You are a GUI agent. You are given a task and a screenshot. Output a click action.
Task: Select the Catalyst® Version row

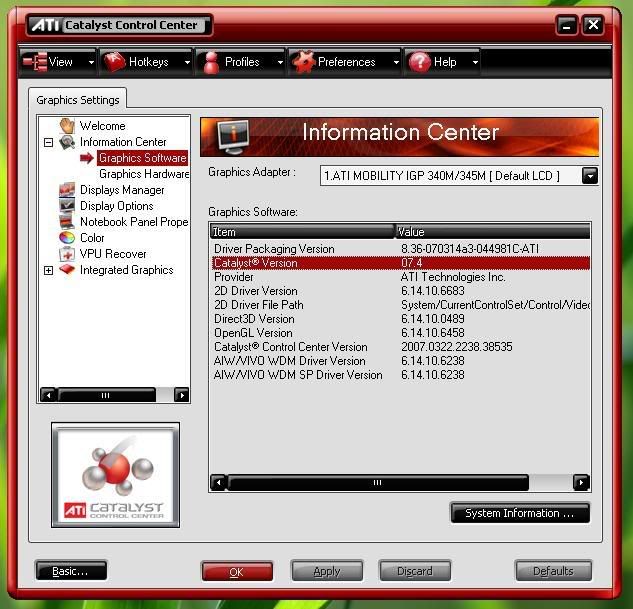click(x=401, y=263)
